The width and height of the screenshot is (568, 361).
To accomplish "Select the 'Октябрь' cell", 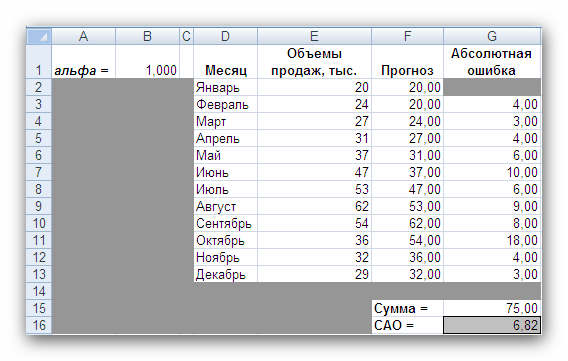I will point(225,240).
